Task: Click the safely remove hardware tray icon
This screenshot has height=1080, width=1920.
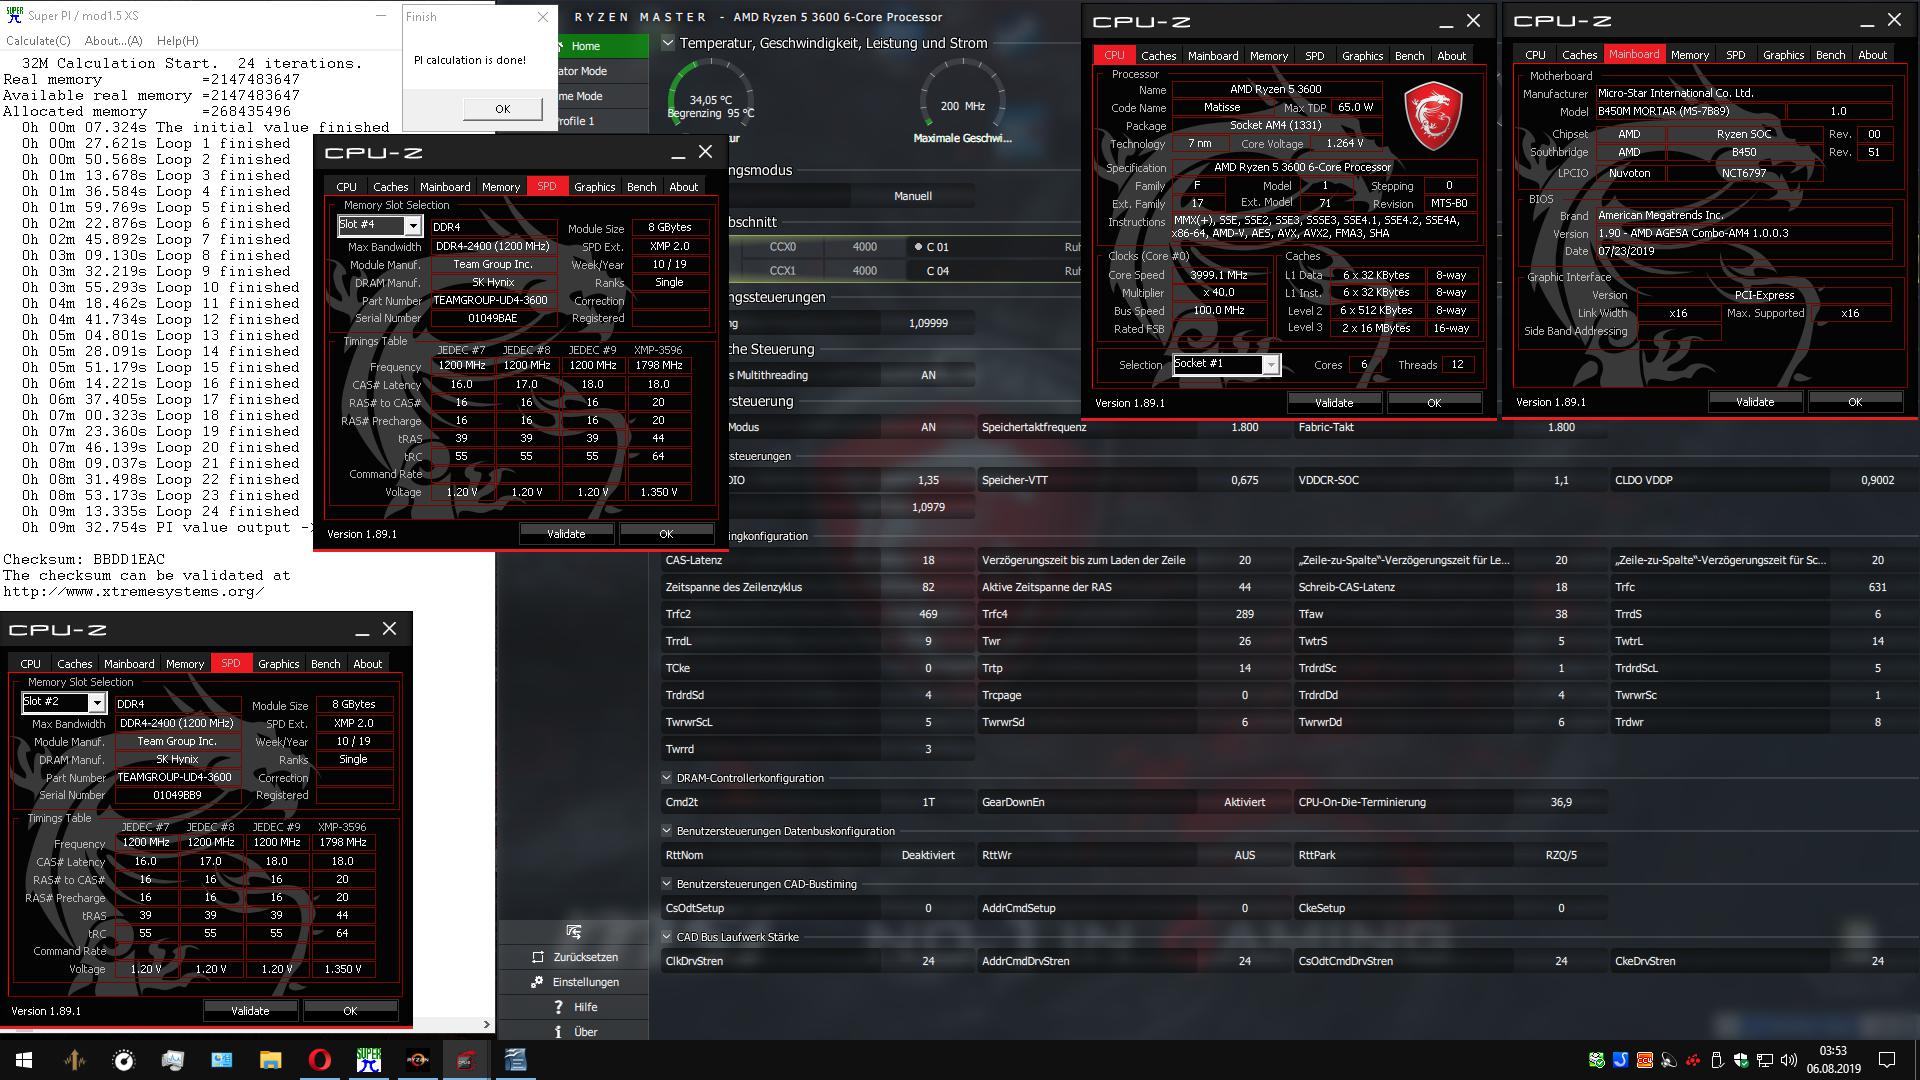Action: [x=1717, y=1060]
